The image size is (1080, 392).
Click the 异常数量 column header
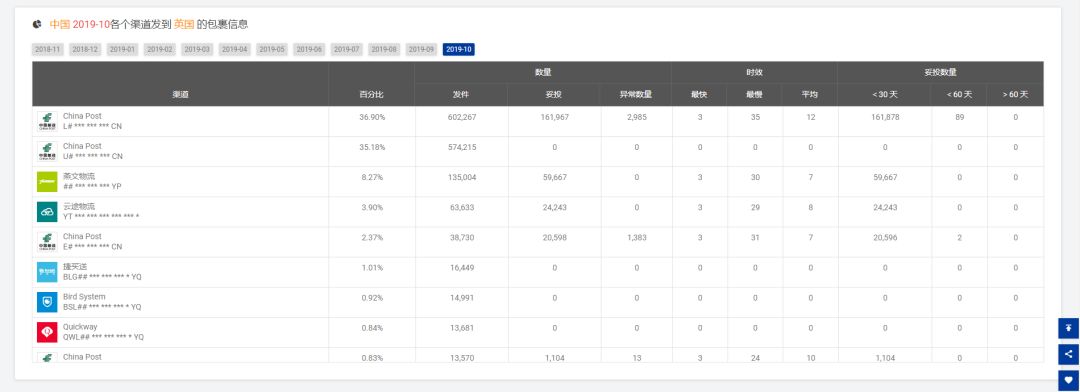click(x=636, y=94)
